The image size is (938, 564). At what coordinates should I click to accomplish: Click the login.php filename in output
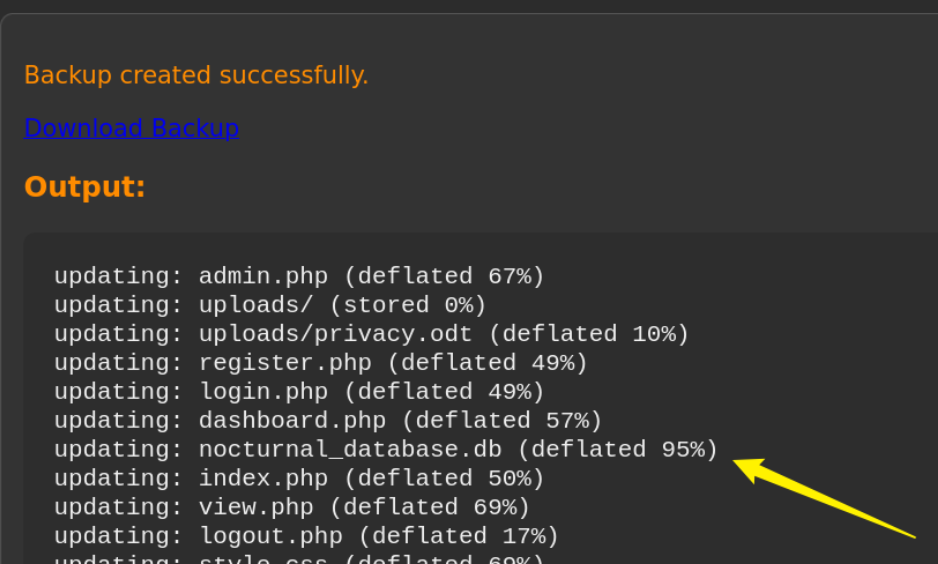[x=263, y=392]
